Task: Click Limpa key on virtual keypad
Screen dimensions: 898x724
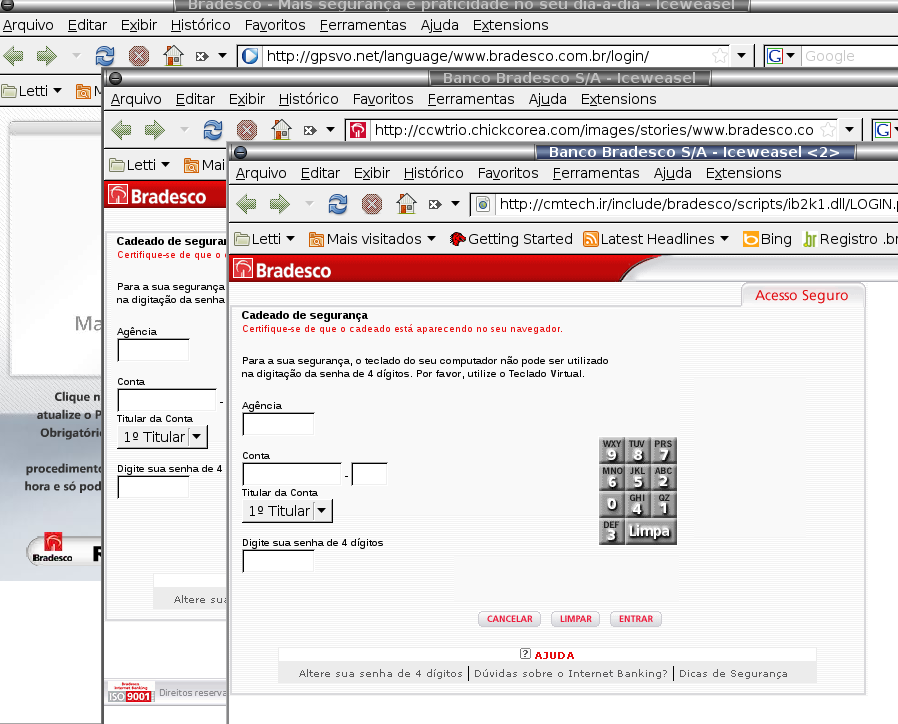Action: (x=650, y=531)
